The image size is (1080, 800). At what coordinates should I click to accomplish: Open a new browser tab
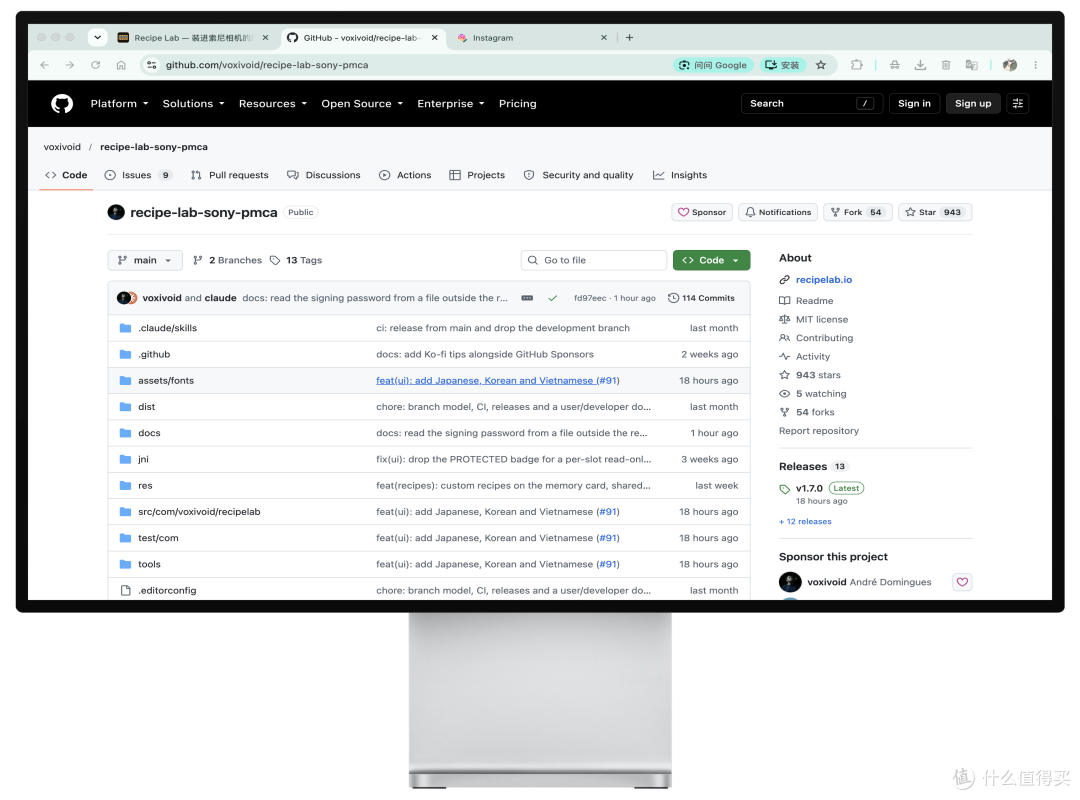pos(630,37)
